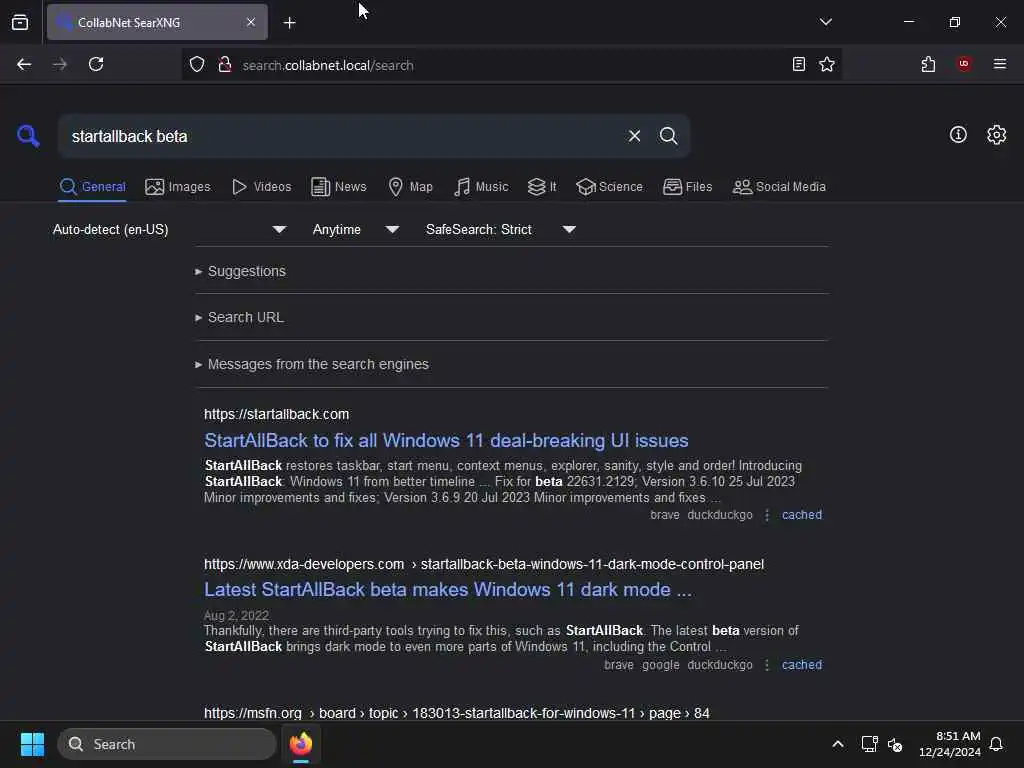This screenshot has width=1024, height=768.
Task: Open muted volume tray icon
Action: tap(895, 744)
